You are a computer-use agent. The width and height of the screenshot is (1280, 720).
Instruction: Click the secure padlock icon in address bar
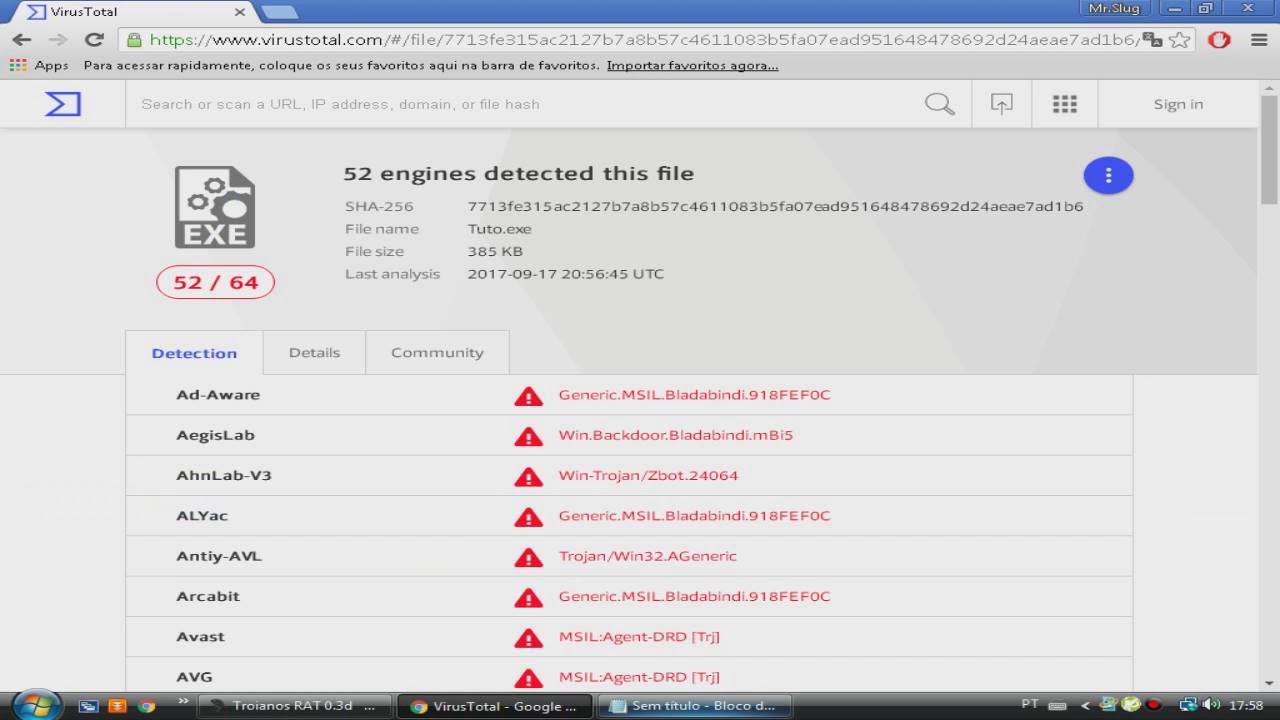pyautogui.click(x=134, y=40)
